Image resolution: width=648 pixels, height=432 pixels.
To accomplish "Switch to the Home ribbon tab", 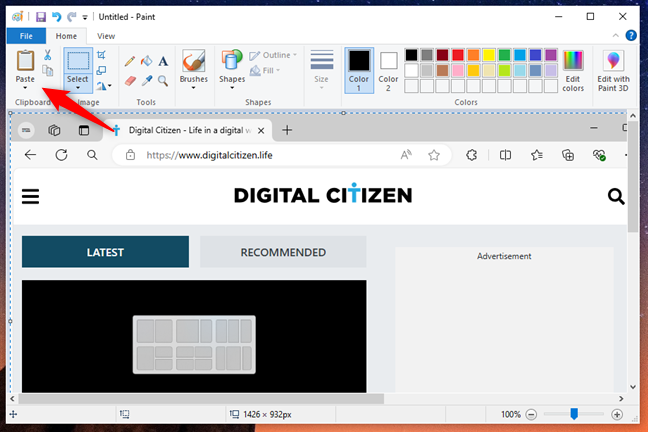I will coord(66,36).
